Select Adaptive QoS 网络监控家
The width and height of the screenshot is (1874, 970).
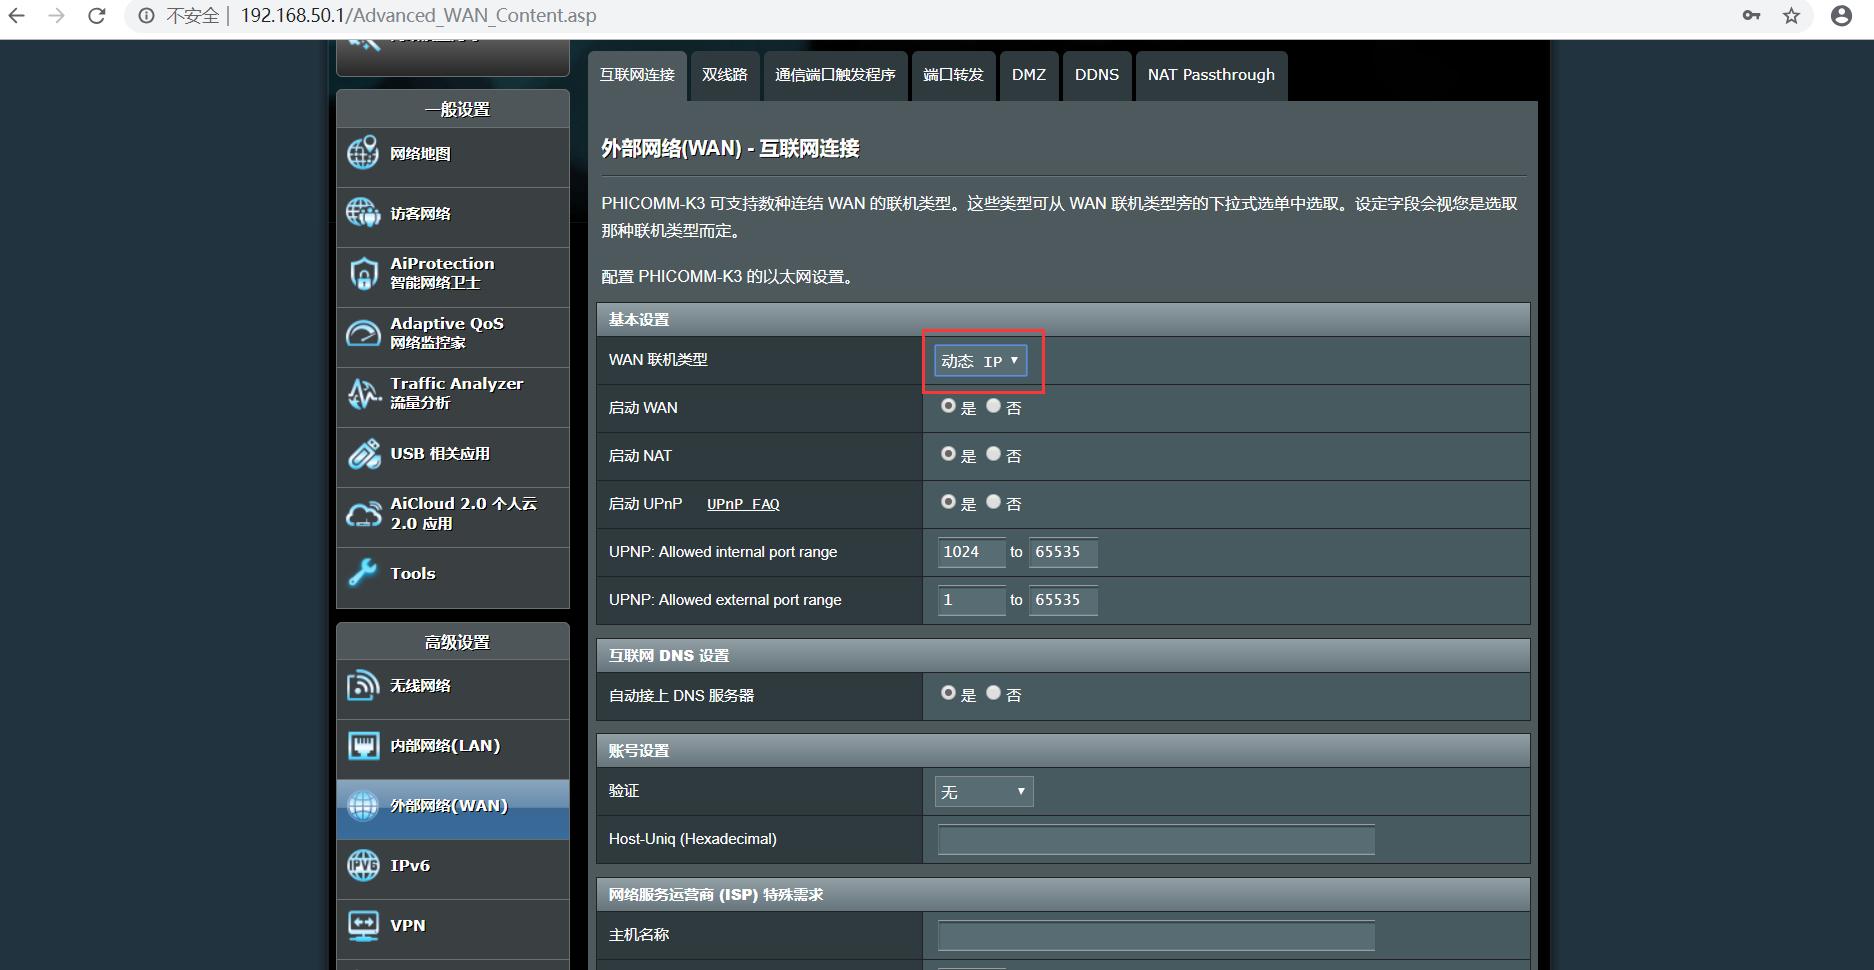[x=446, y=332]
